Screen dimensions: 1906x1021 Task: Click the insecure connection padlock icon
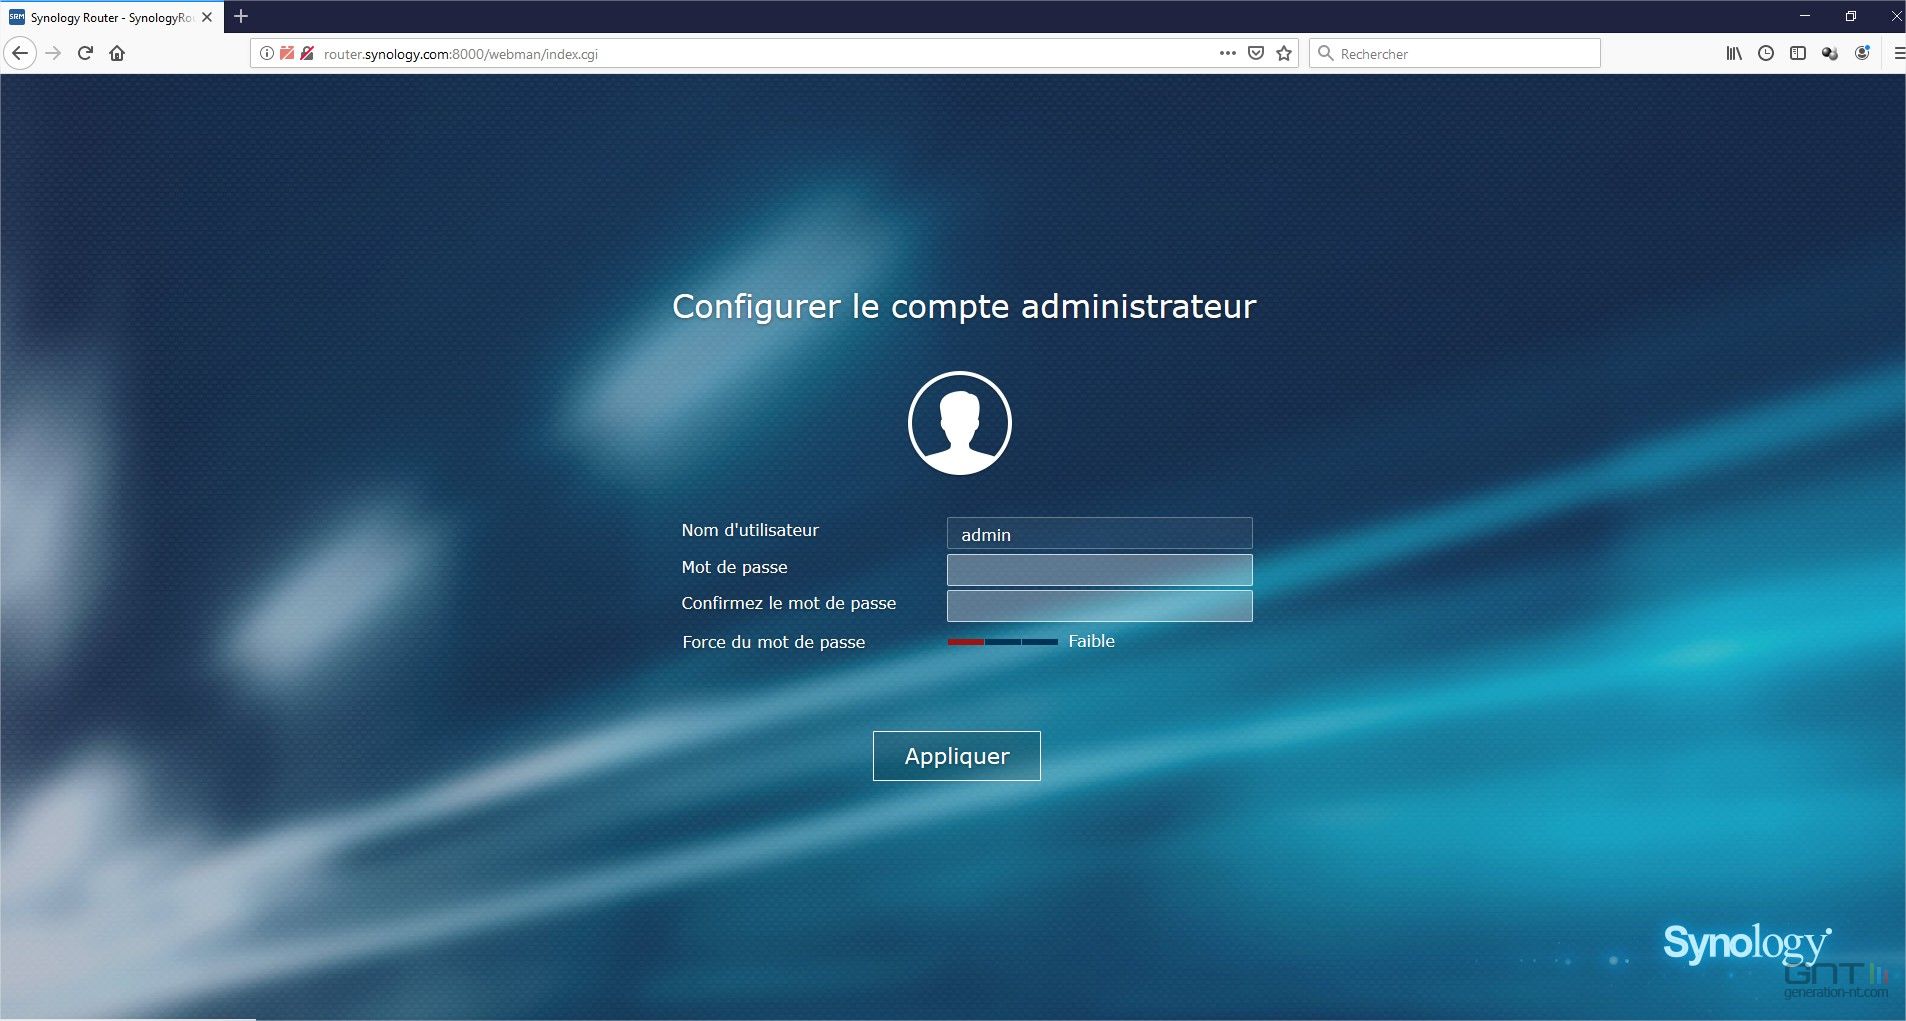[x=307, y=53]
